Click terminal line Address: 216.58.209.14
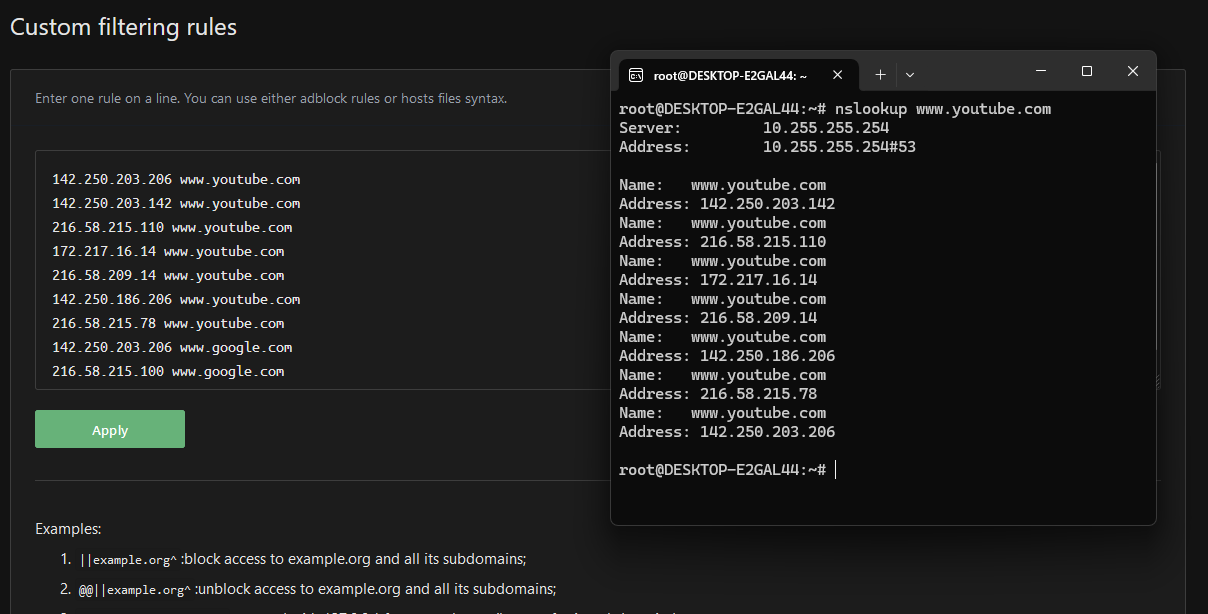 click(x=718, y=318)
